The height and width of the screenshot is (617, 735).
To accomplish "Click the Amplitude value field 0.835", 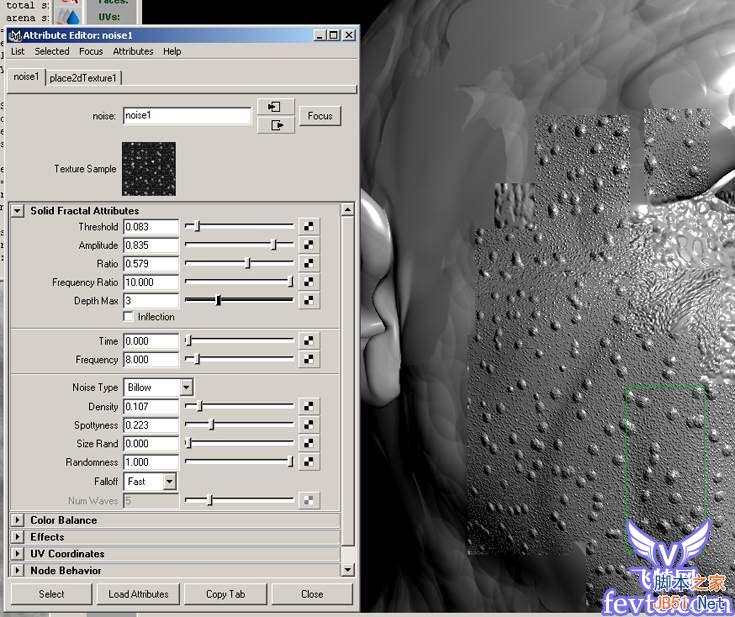I will pyautogui.click(x=151, y=245).
